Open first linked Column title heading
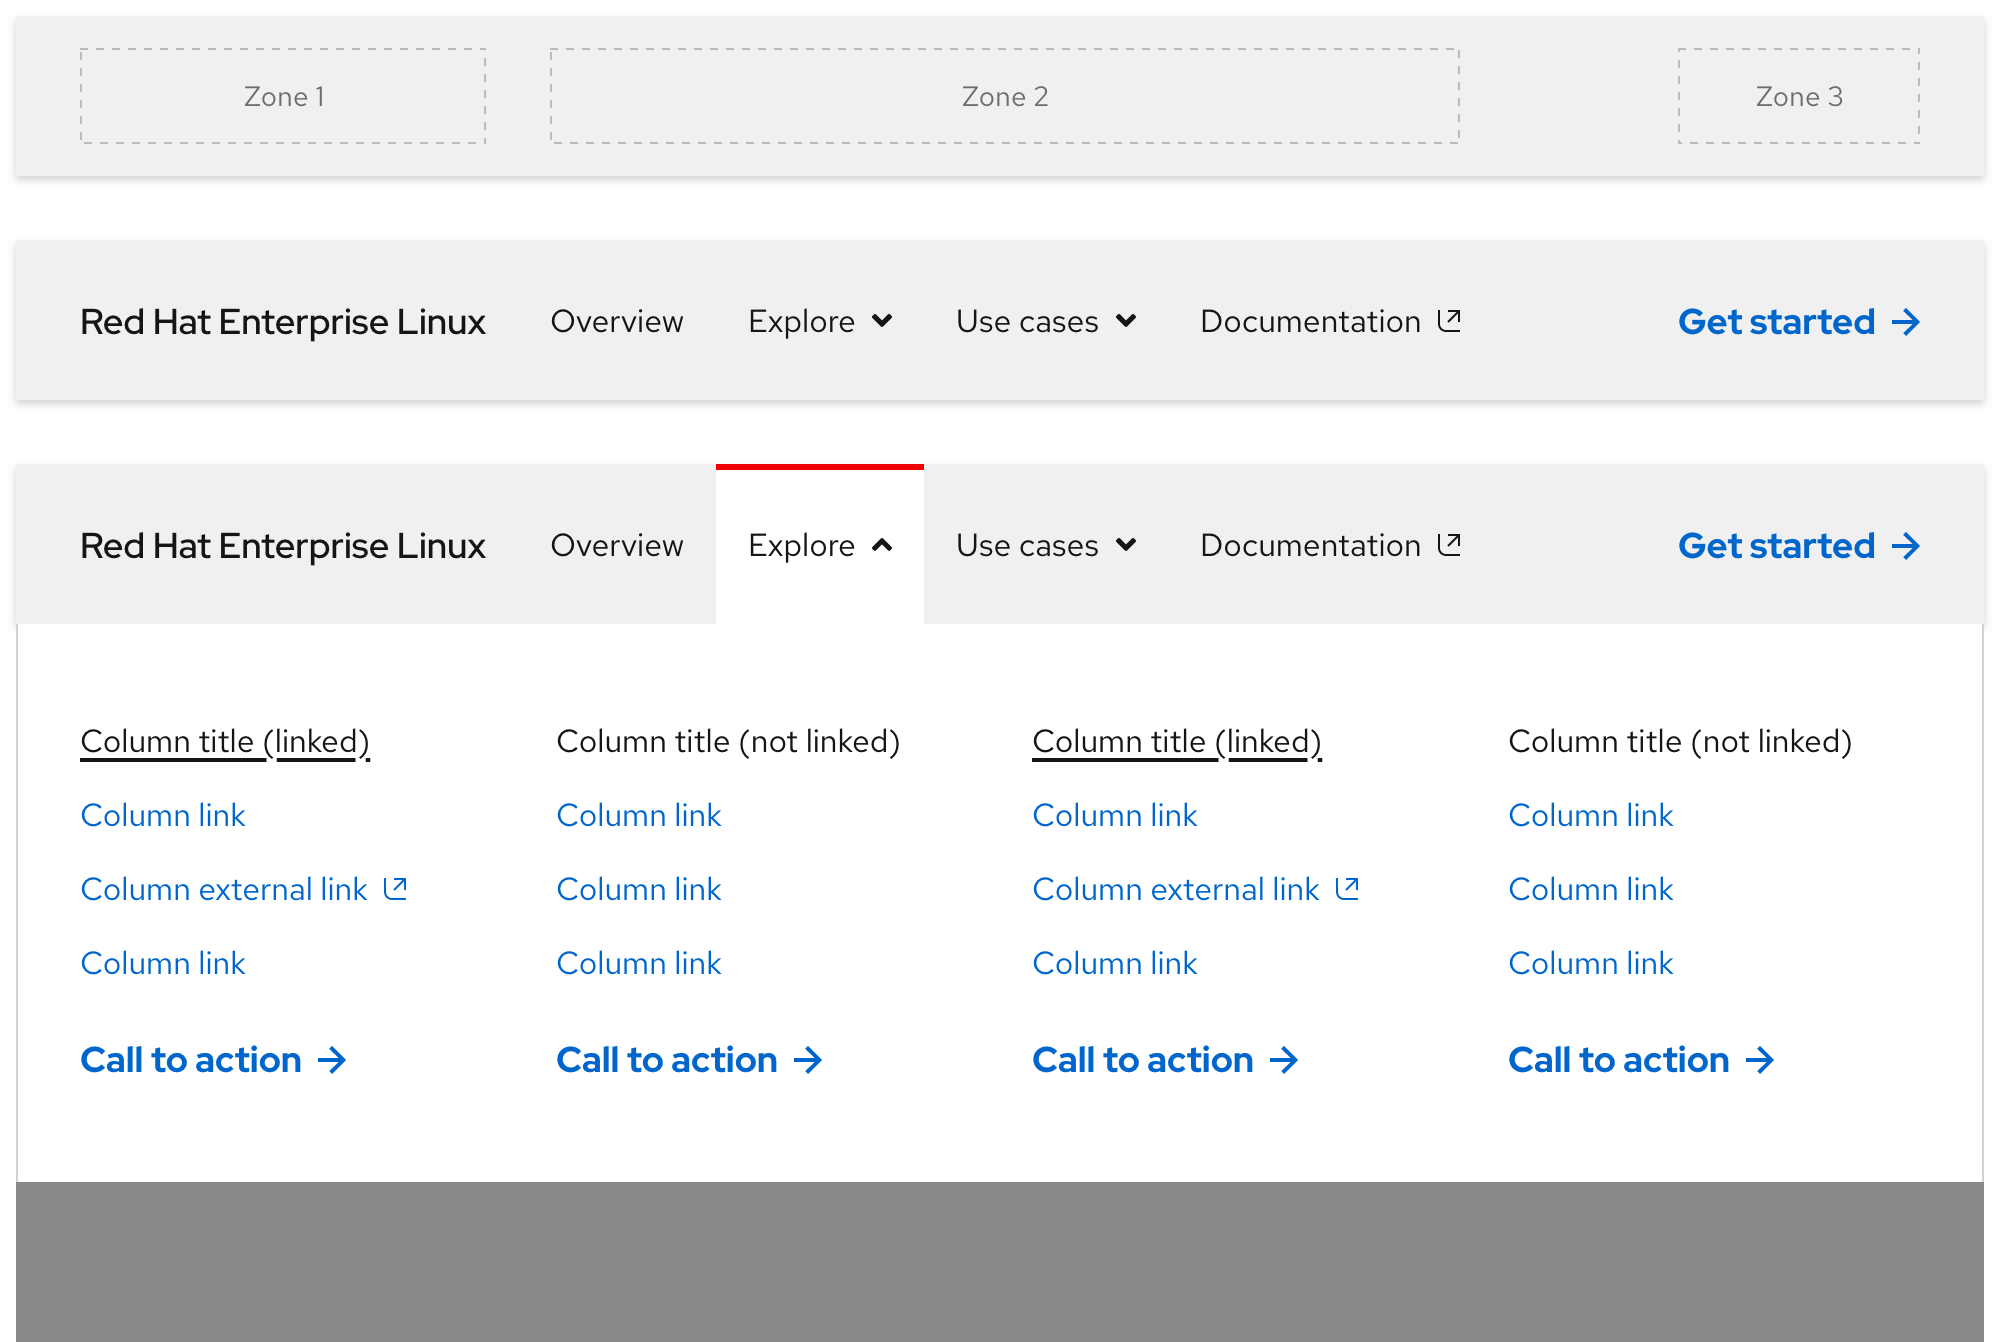 pos(225,742)
